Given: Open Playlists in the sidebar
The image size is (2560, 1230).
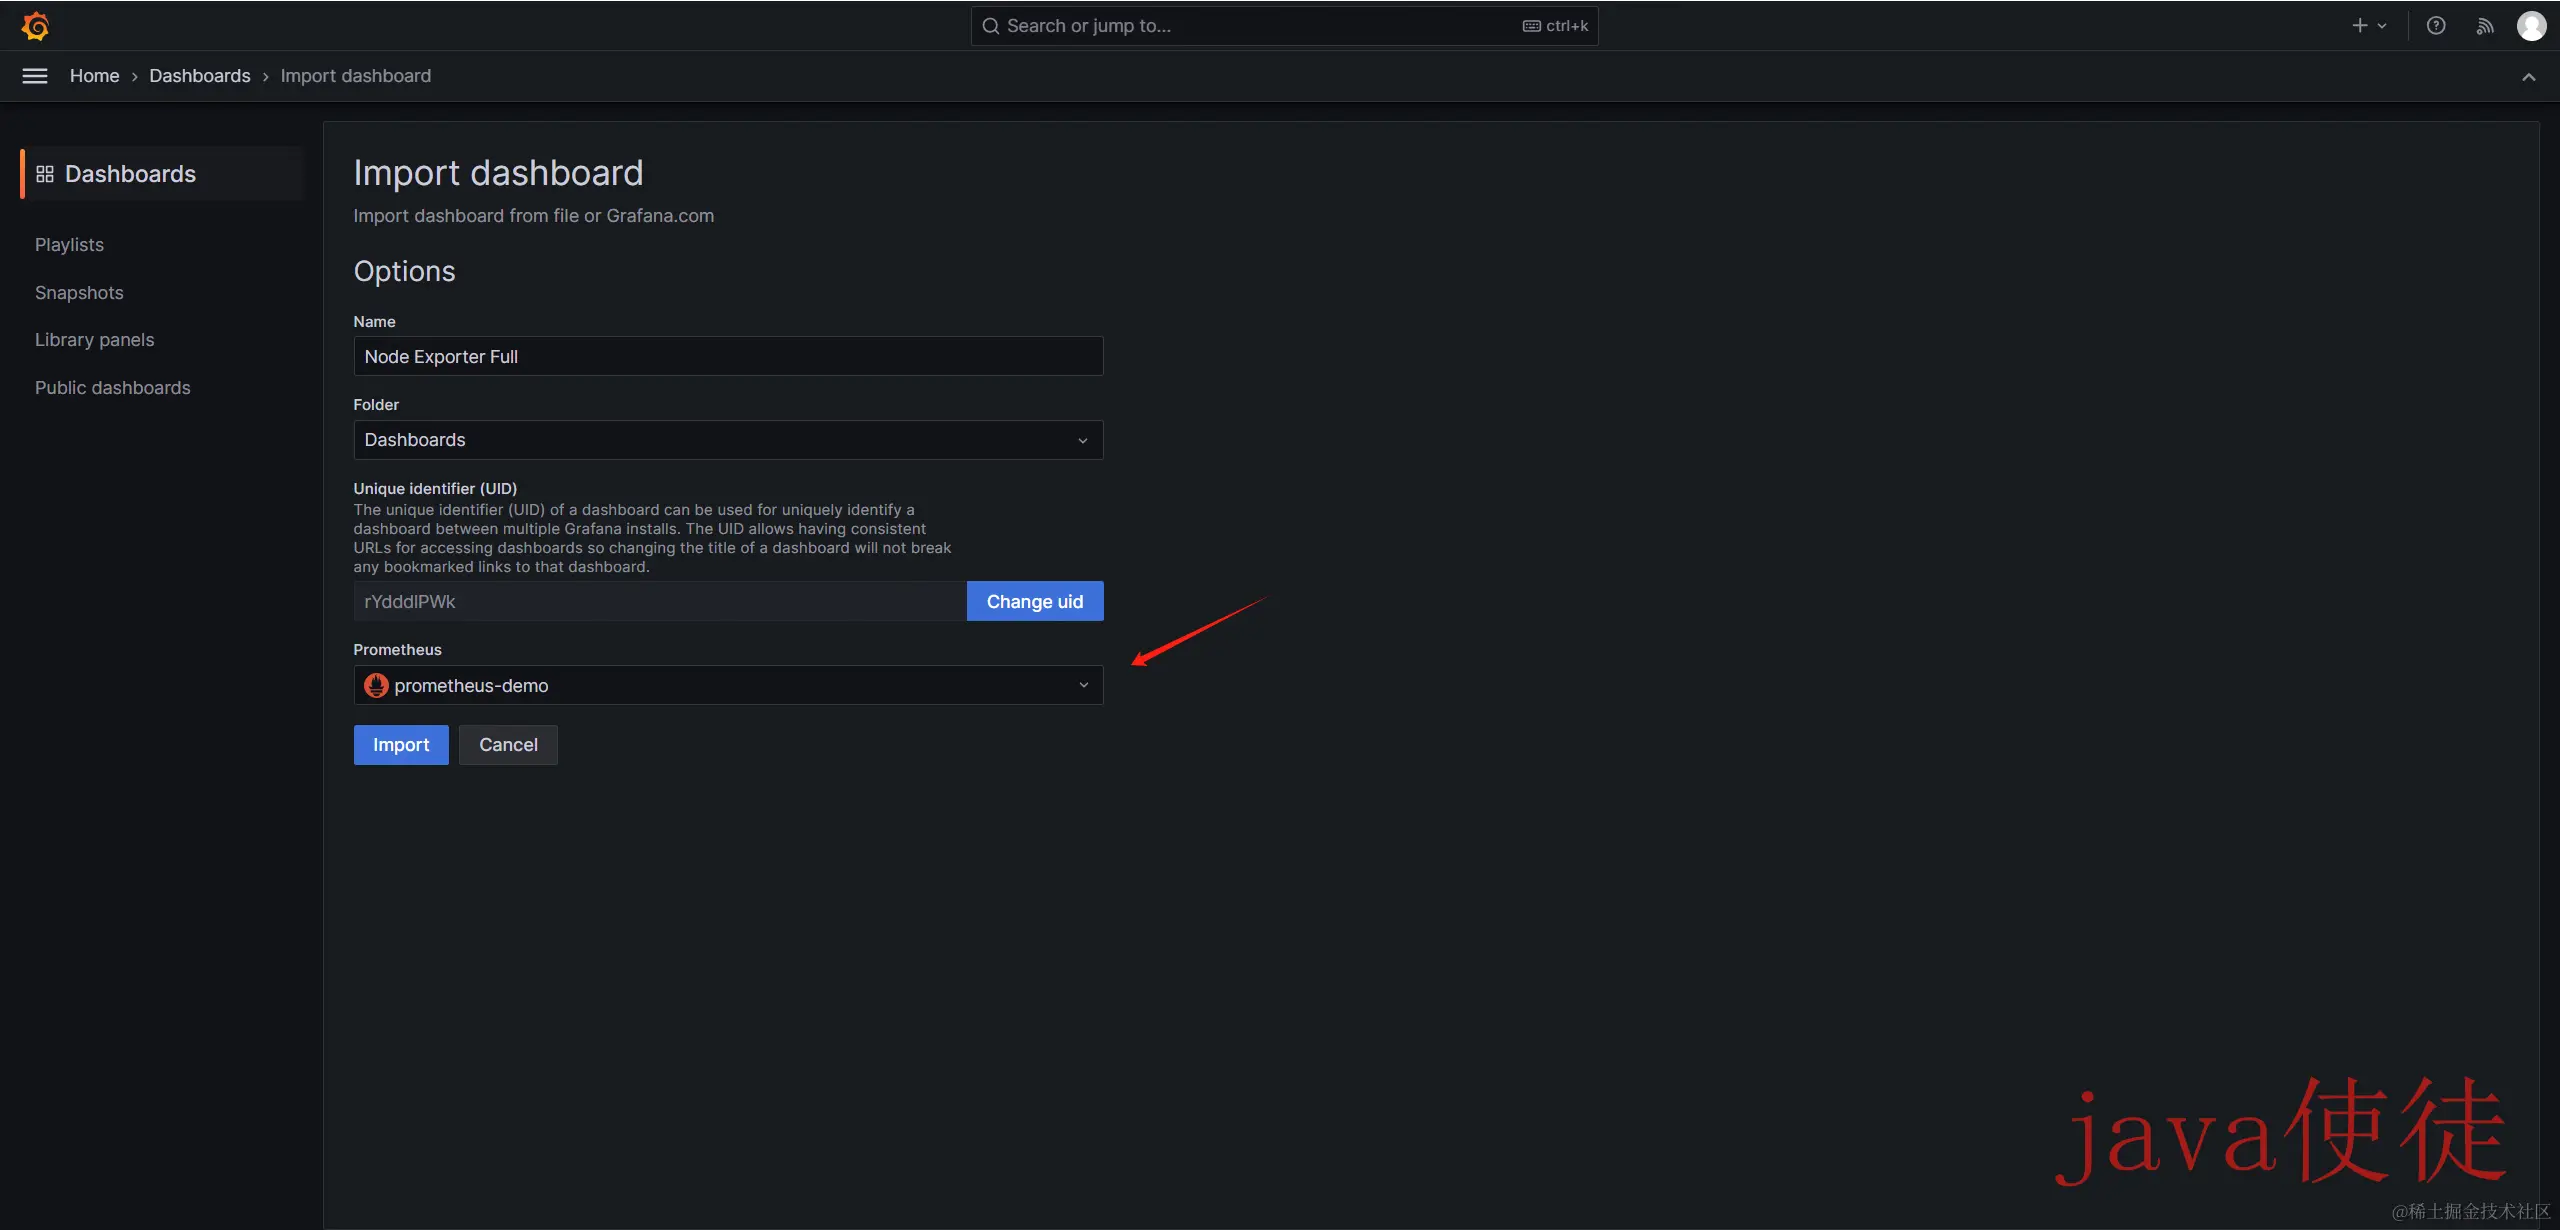Looking at the screenshot, I should pos(69,245).
